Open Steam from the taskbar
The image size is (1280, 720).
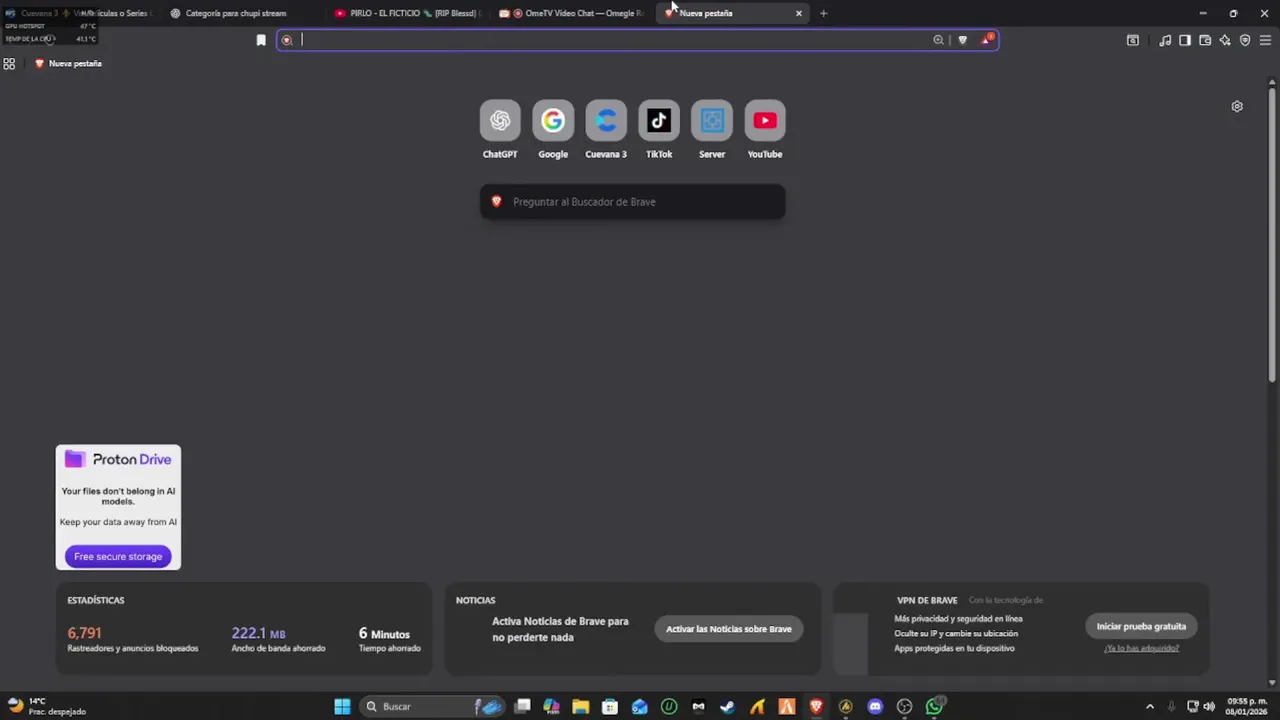click(727, 706)
